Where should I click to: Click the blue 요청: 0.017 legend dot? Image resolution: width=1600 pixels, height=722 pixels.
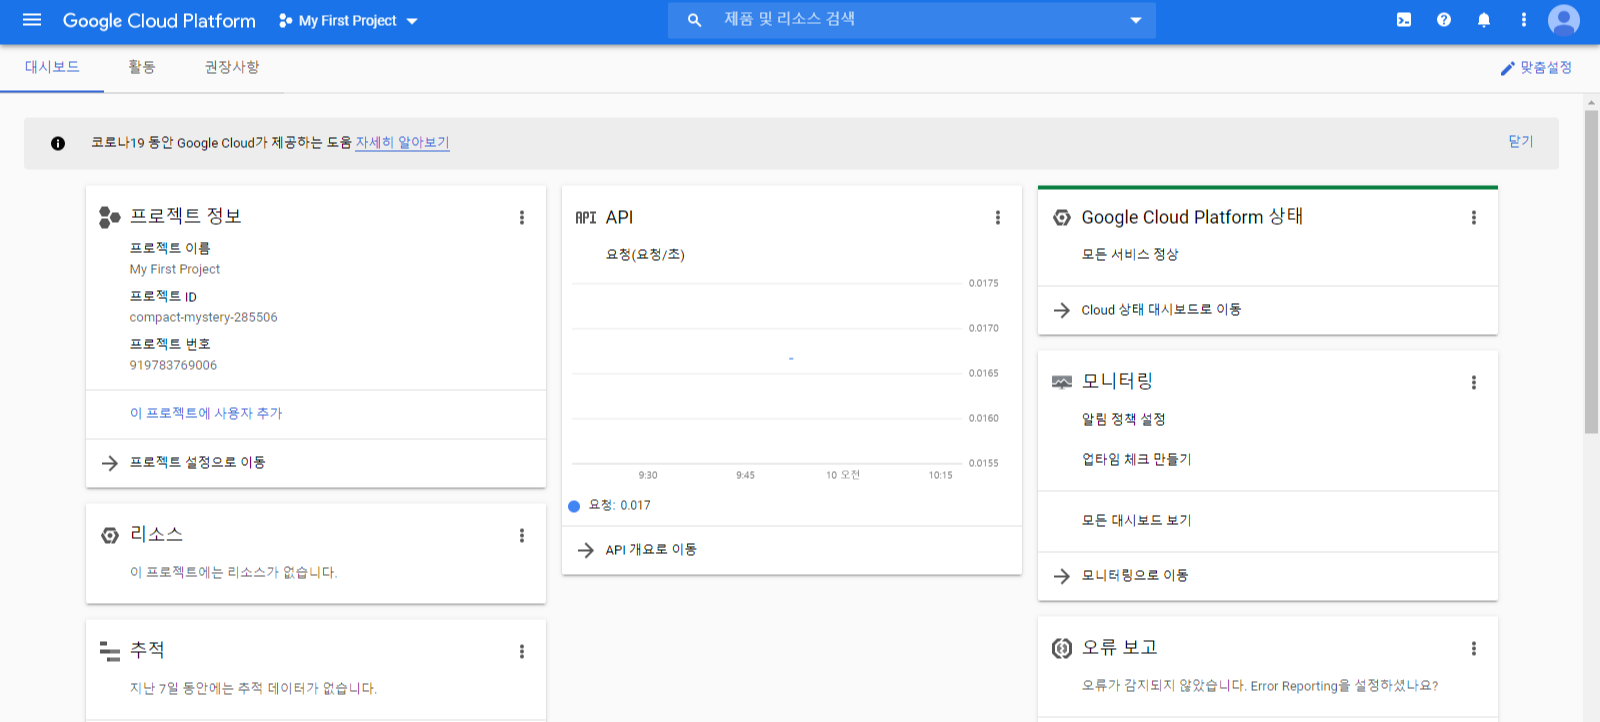coord(574,506)
